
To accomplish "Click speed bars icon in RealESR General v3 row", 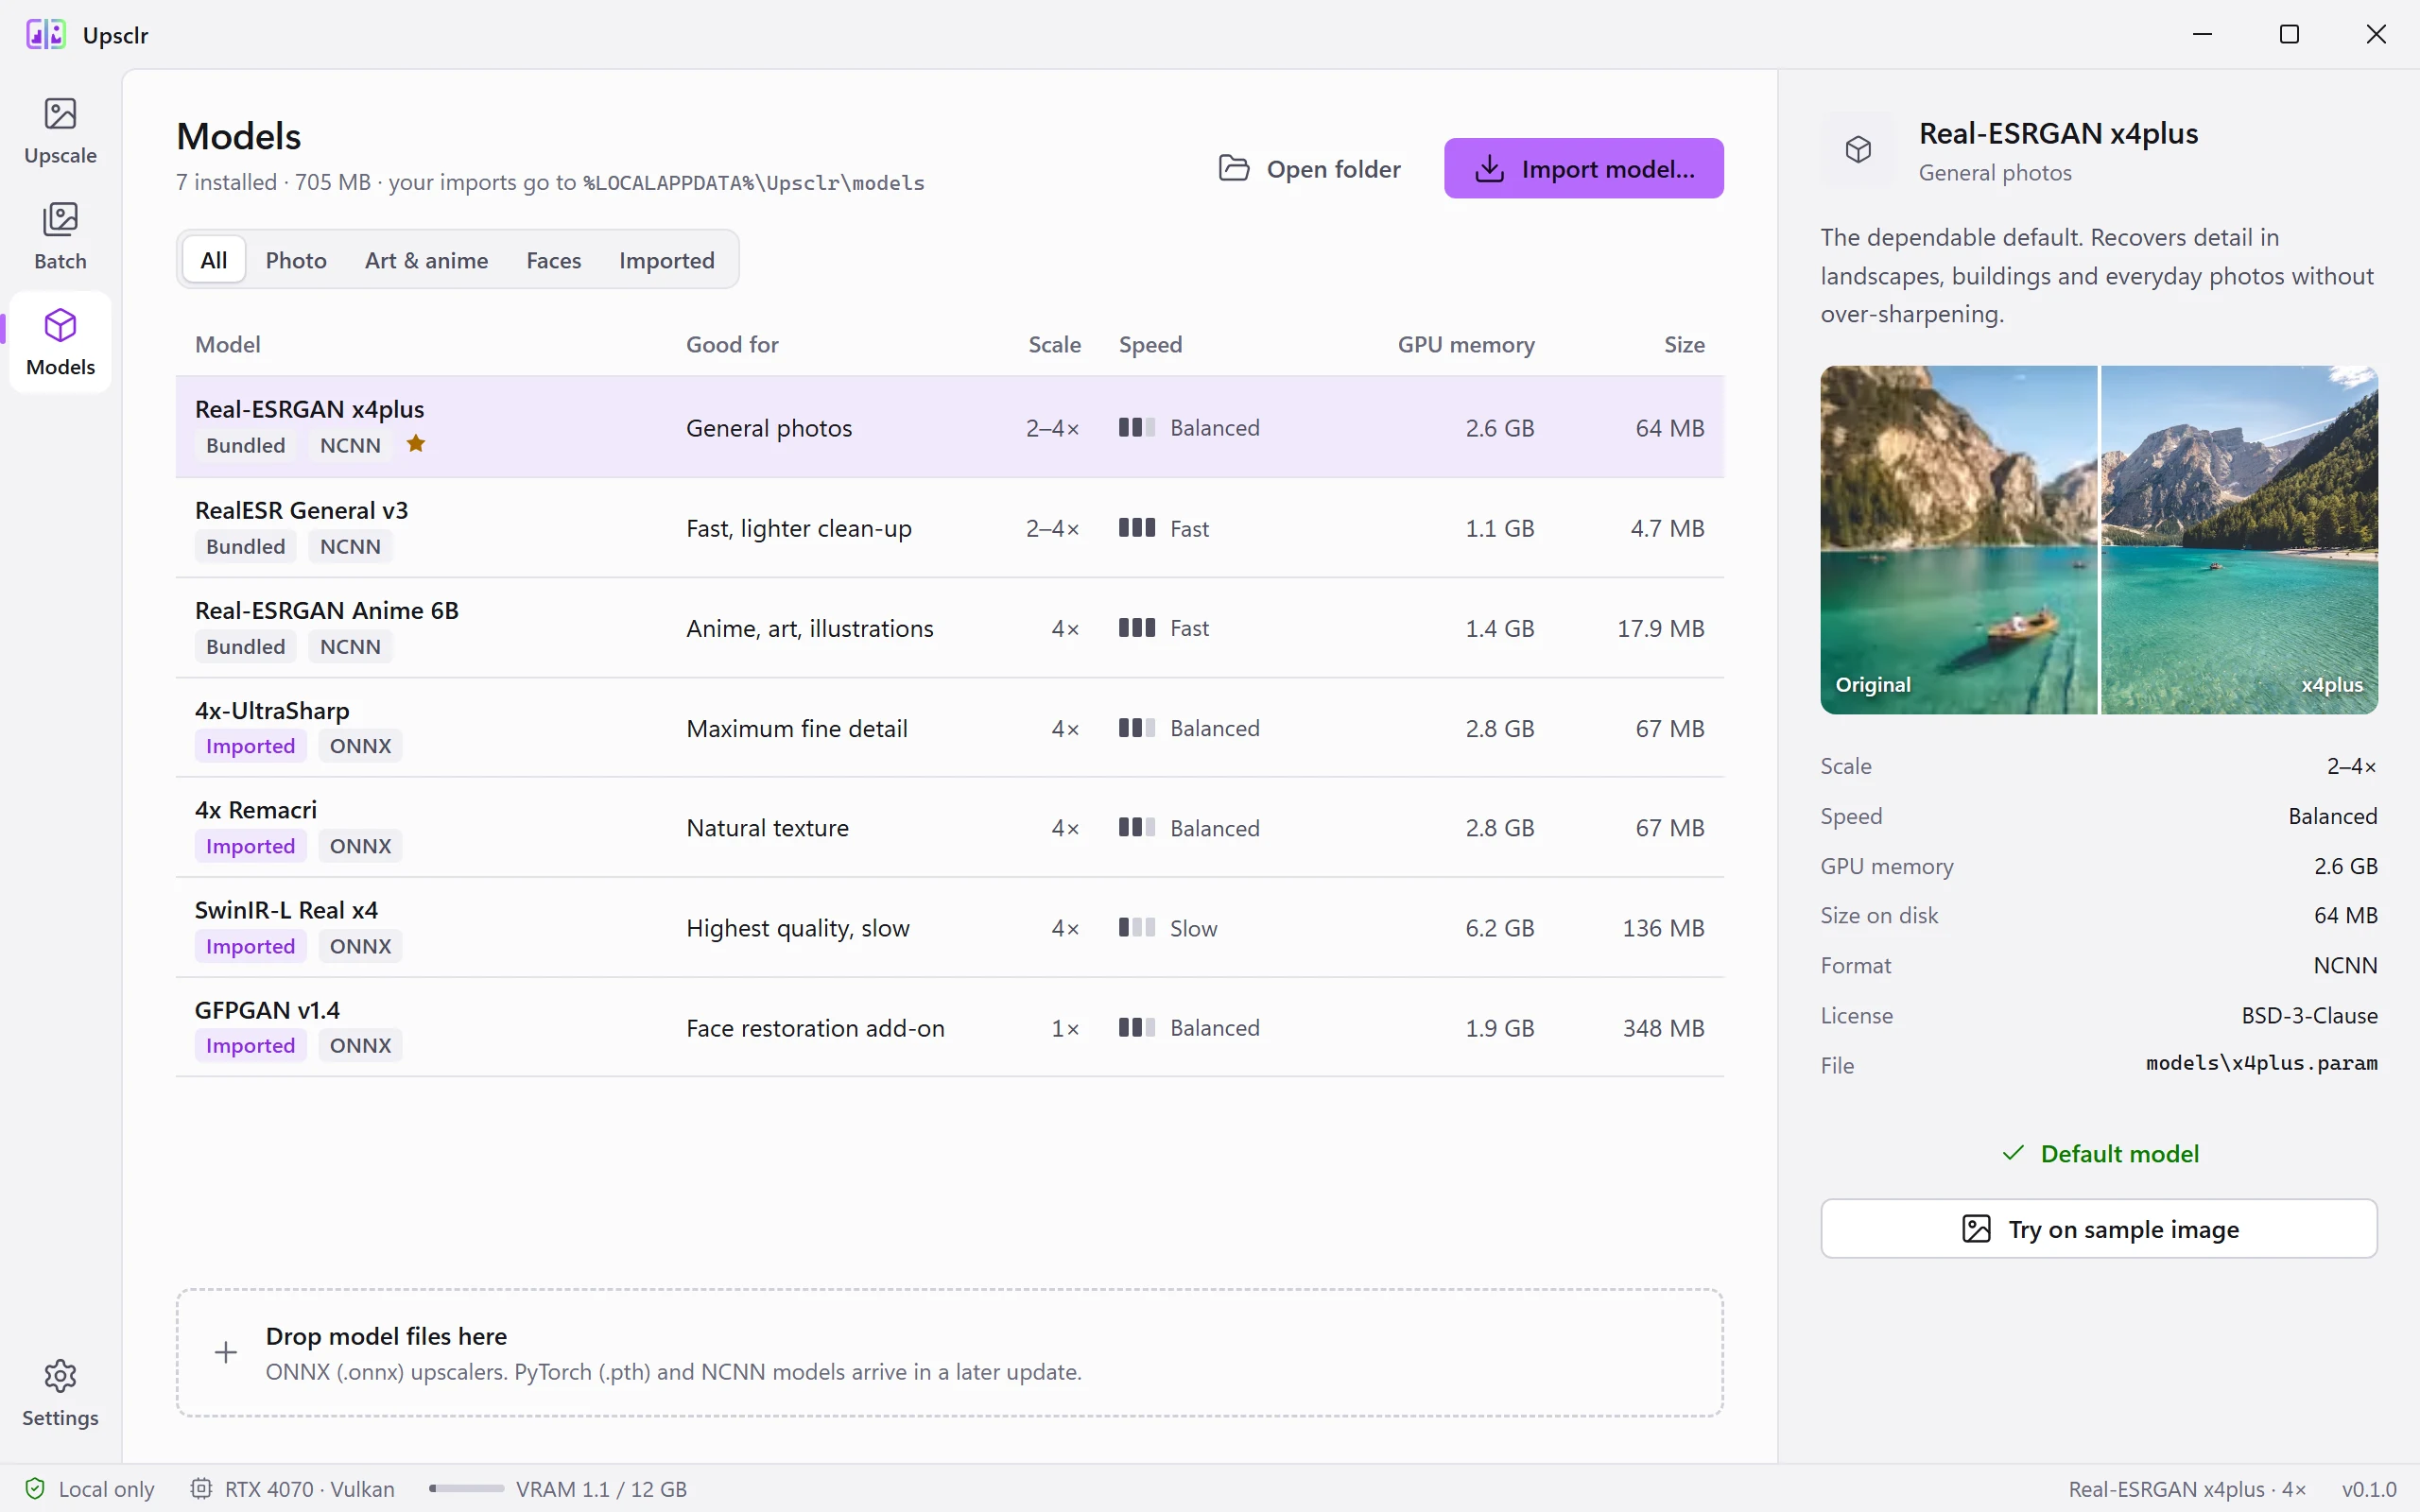I will [1137, 528].
